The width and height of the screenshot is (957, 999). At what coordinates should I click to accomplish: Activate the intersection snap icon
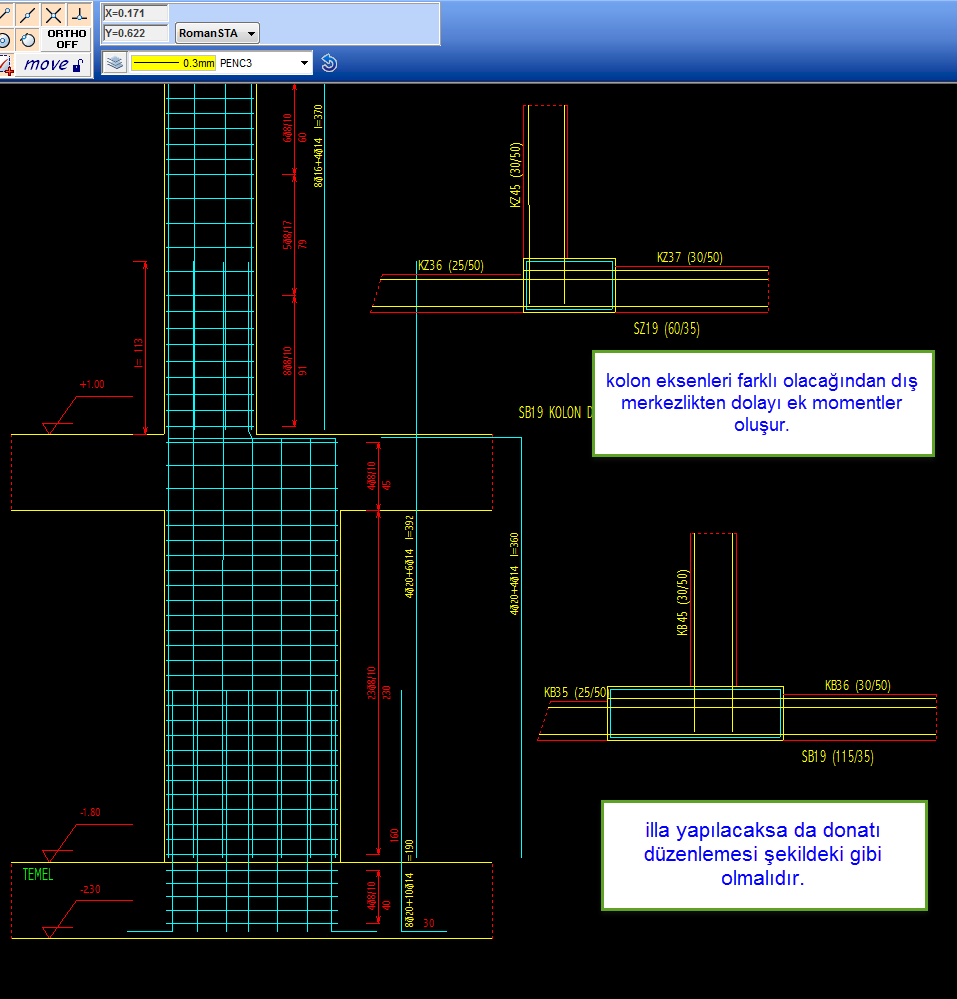click(x=53, y=14)
